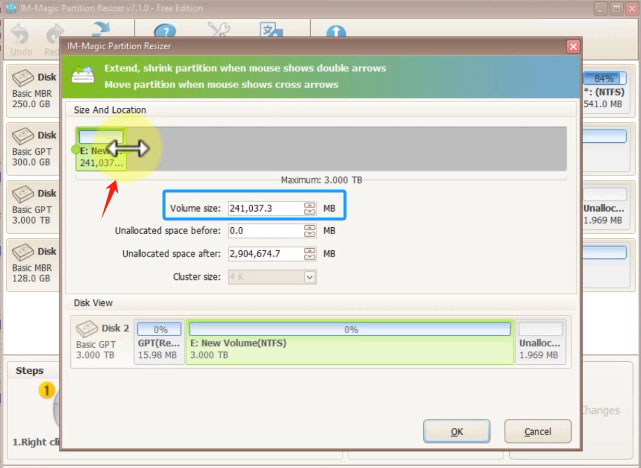Select the Unalloc... 1.969 MB block in Disk View

click(541, 342)
